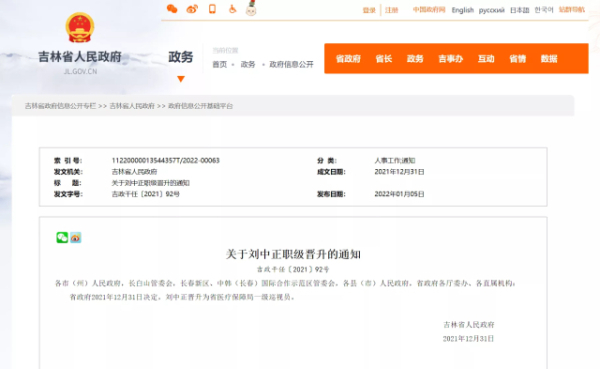The image size is (600, 369).
Task: Click the large 政务 section heading
Action: [181, 57]
